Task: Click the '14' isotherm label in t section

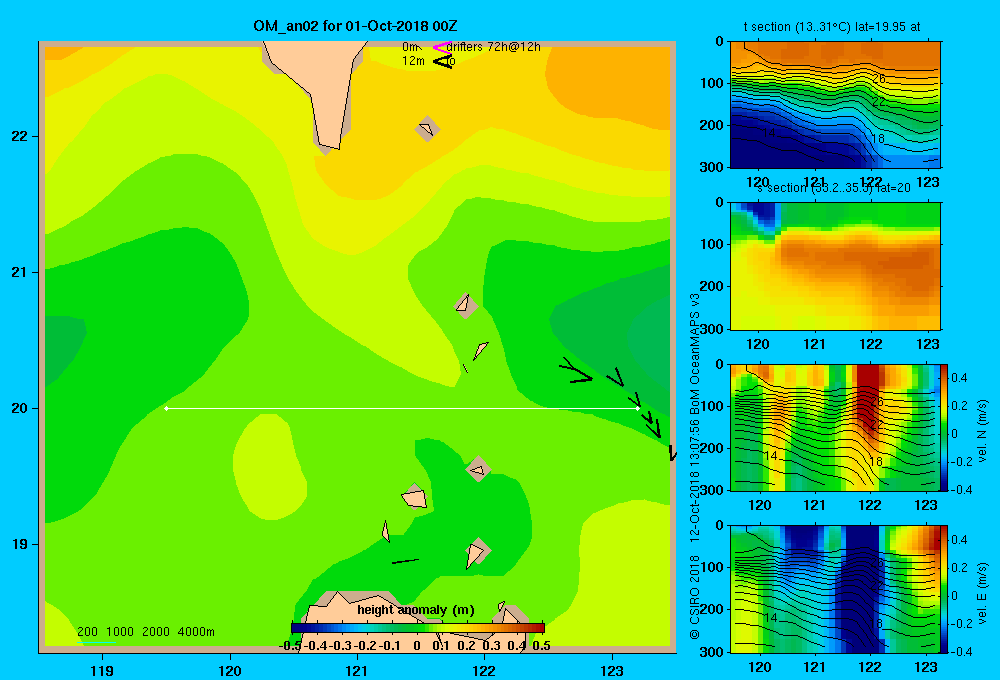Action: pyautogui.click(x=768, y=133)
